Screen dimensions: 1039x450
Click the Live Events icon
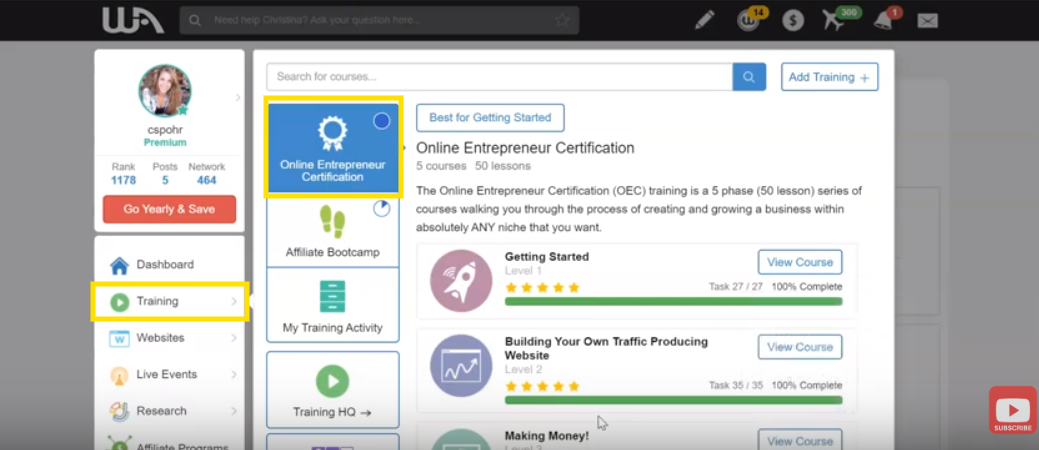coord(119,375)
